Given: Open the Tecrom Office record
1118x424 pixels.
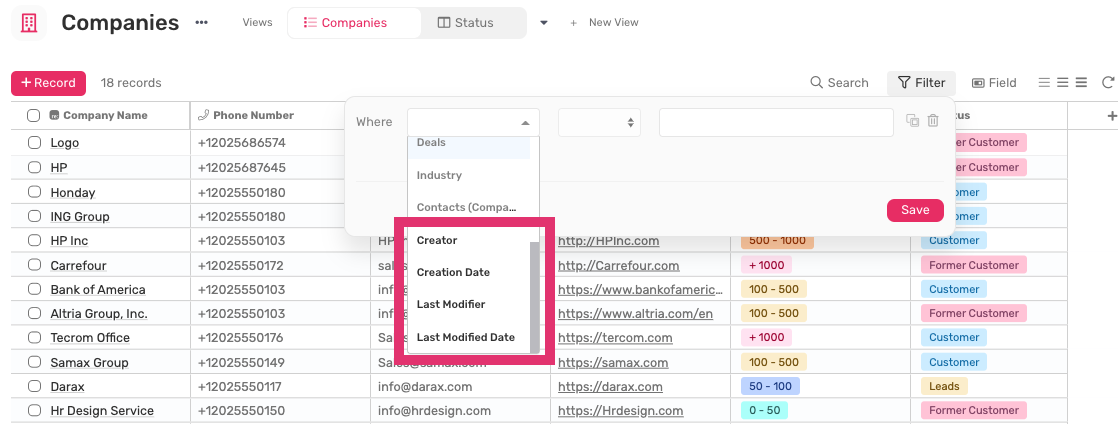Looking at the screenshot, I should coord(90,338).
